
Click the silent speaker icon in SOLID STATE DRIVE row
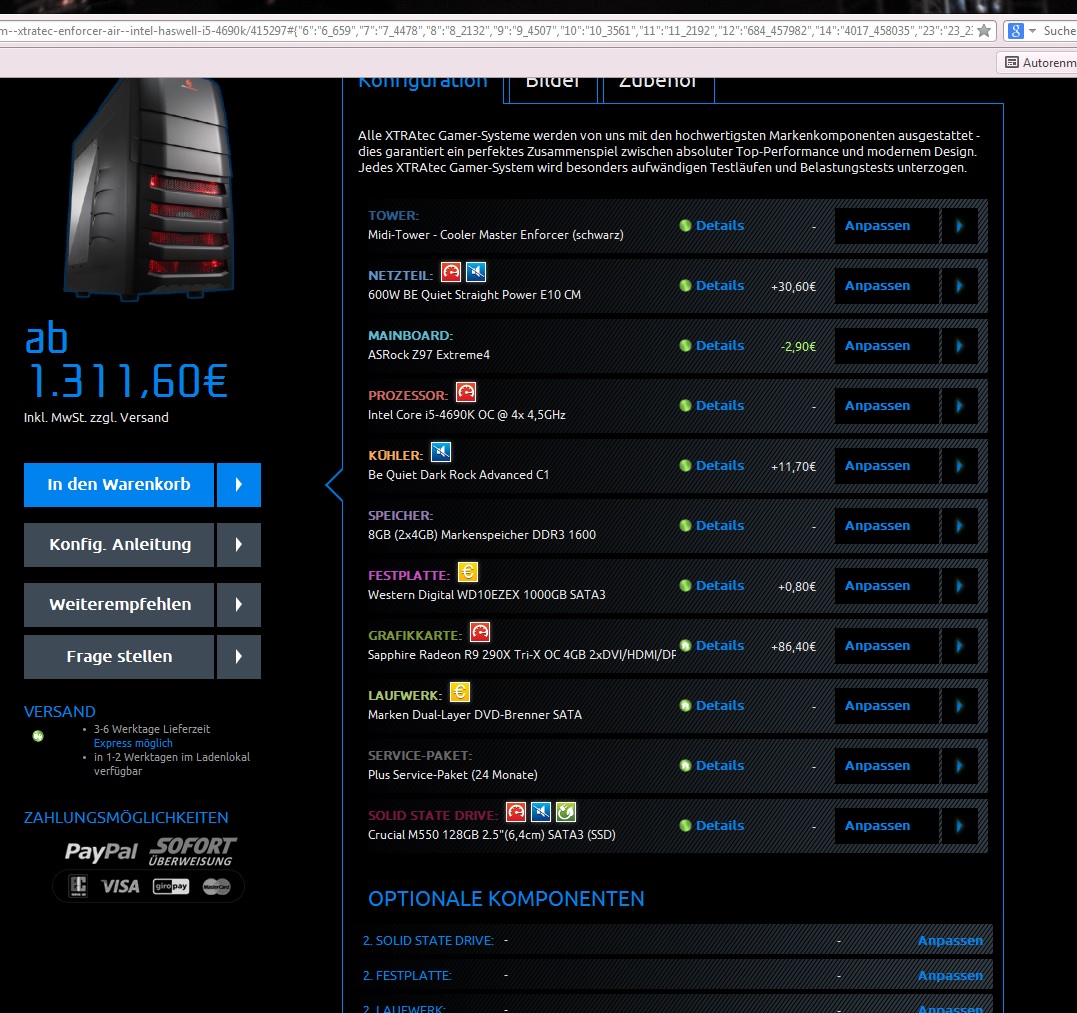point(541,812)
